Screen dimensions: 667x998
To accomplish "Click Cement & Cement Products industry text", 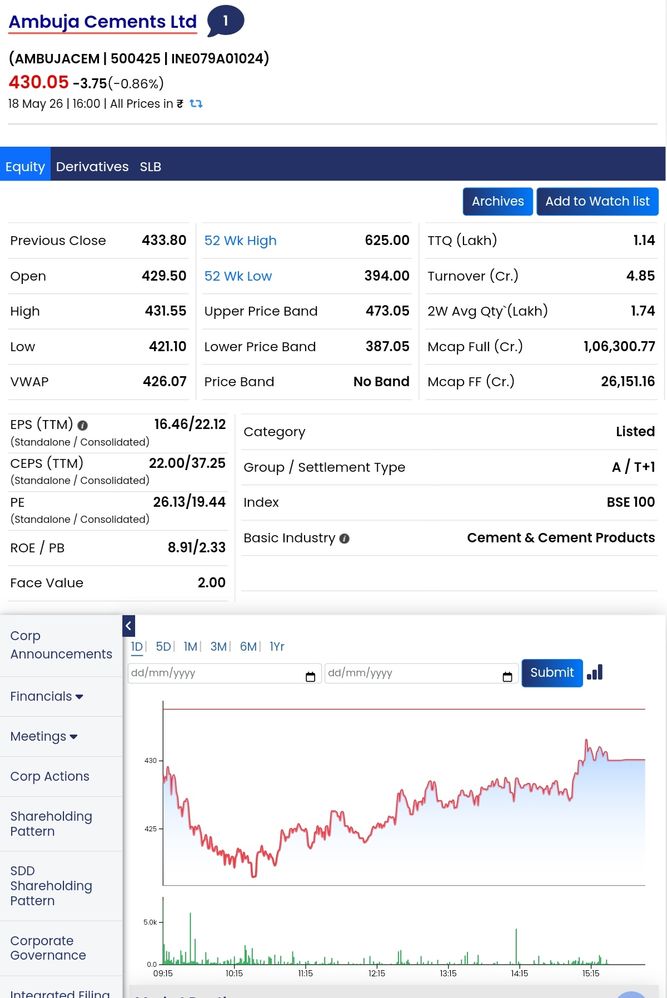I will tap(561, 538).
